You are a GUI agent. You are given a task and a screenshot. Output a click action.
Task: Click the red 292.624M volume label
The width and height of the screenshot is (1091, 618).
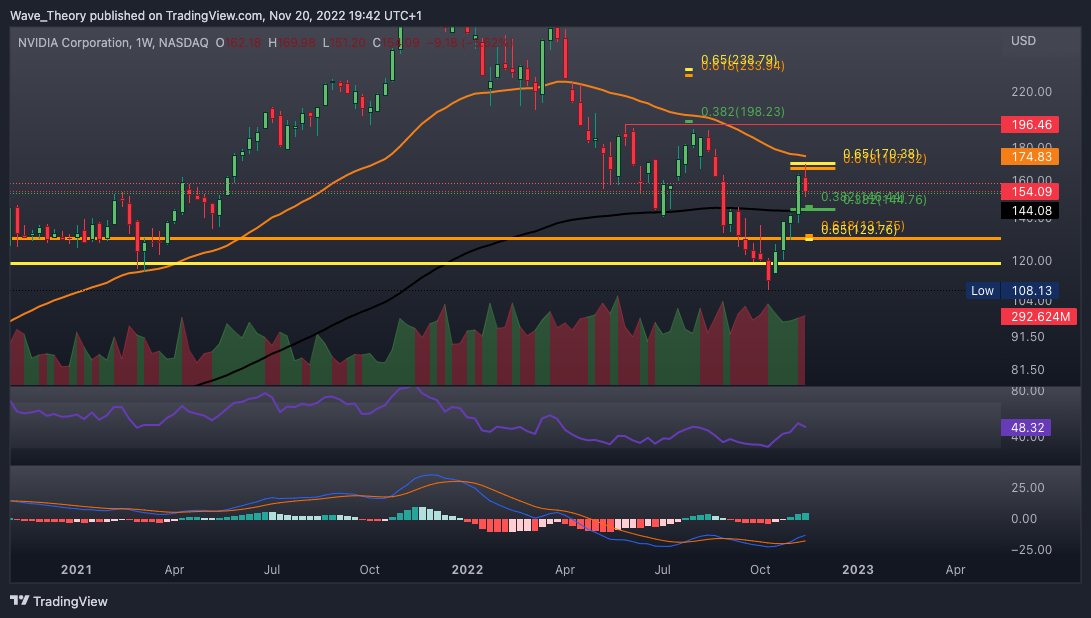click(1039, 317)
